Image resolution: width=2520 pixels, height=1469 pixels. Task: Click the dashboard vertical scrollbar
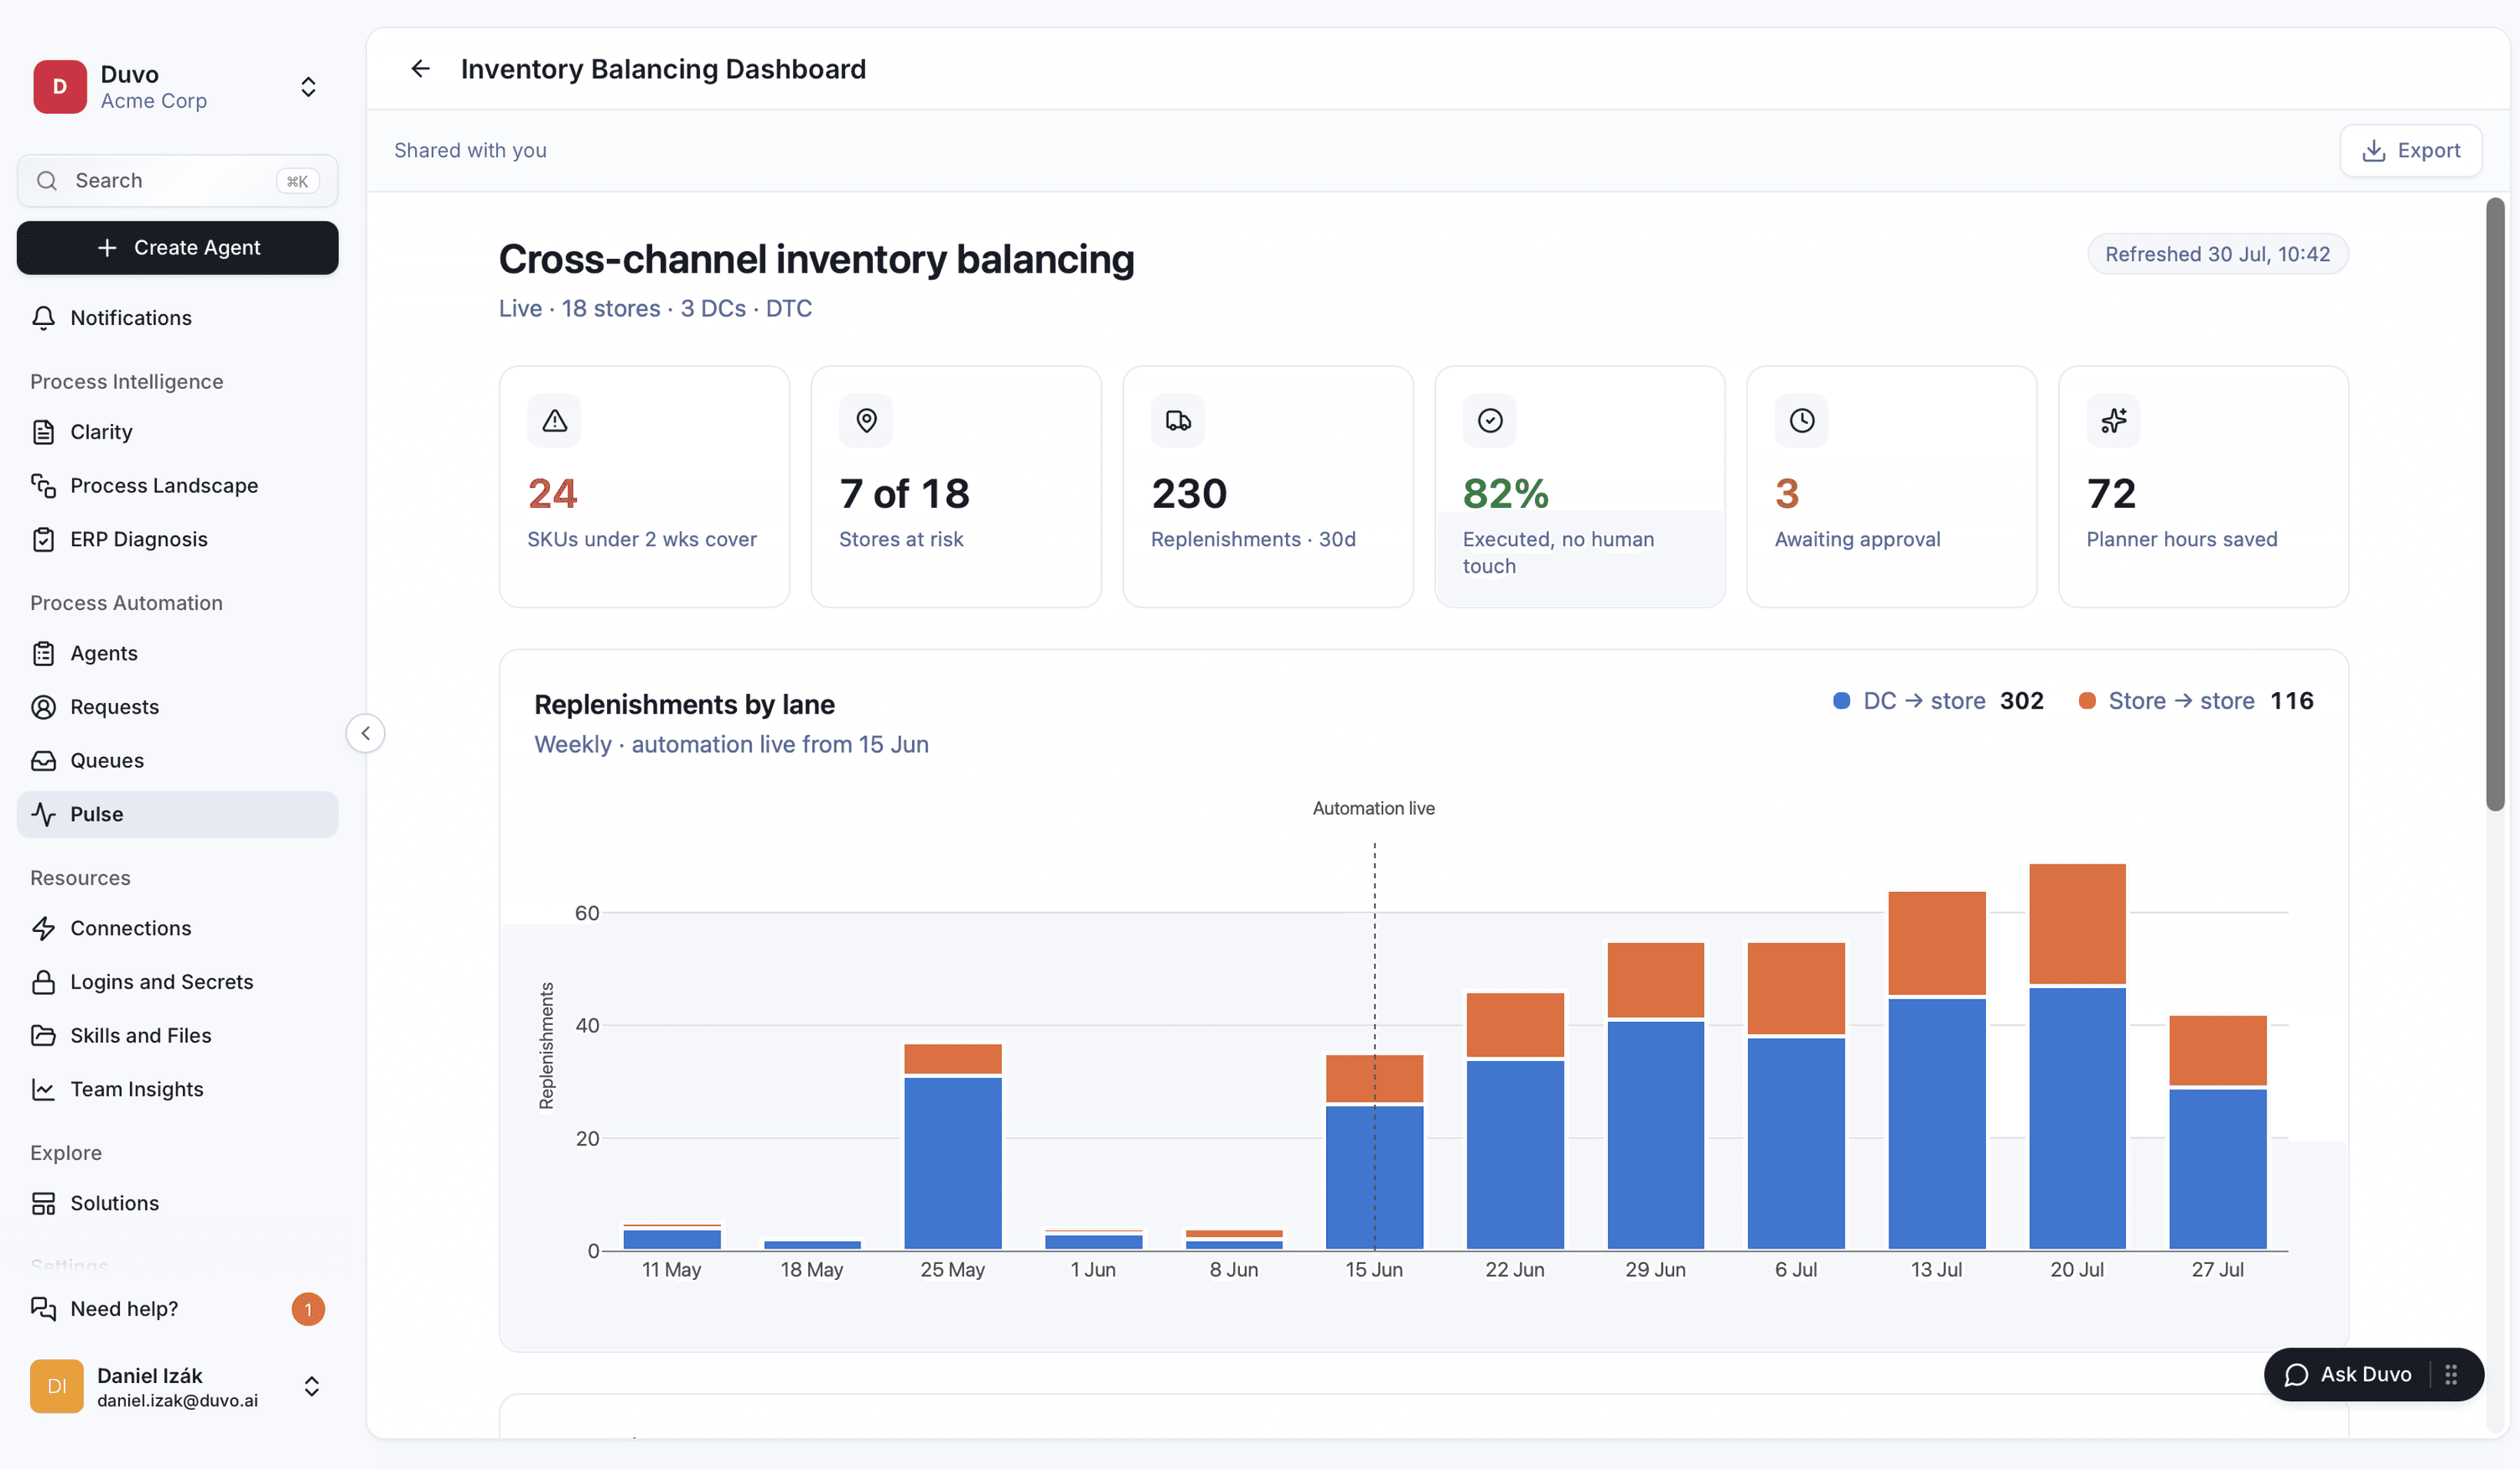coord(2496,505)
